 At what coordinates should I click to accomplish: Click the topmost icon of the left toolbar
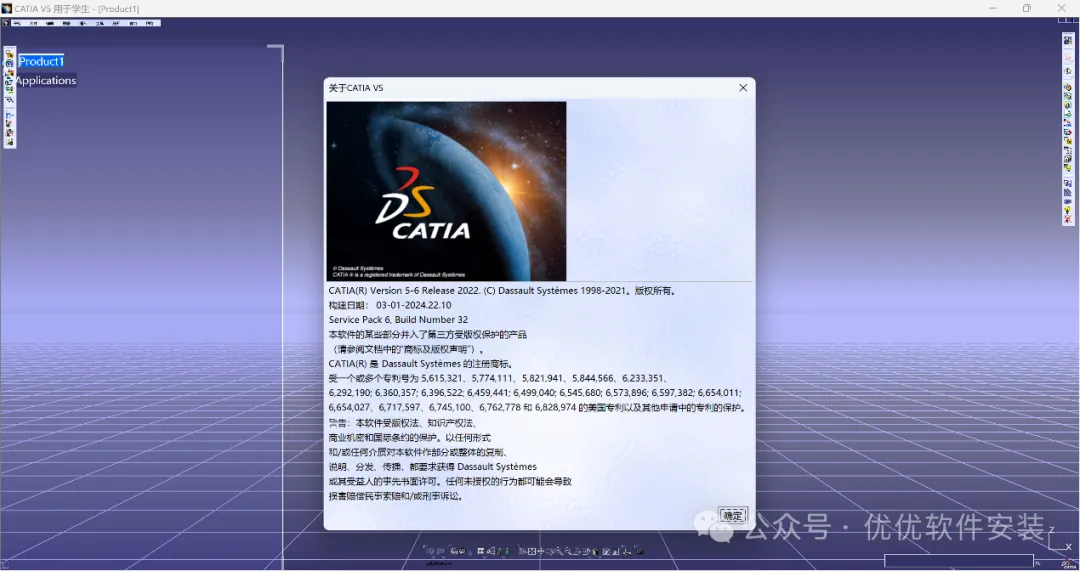click(x=10, y=54)
